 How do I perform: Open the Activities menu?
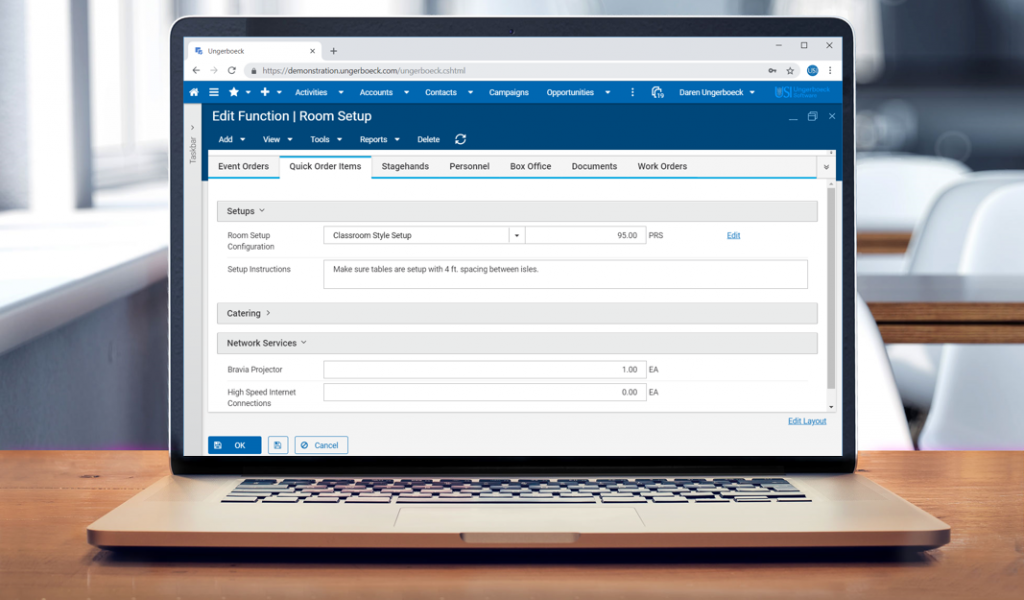316,92
